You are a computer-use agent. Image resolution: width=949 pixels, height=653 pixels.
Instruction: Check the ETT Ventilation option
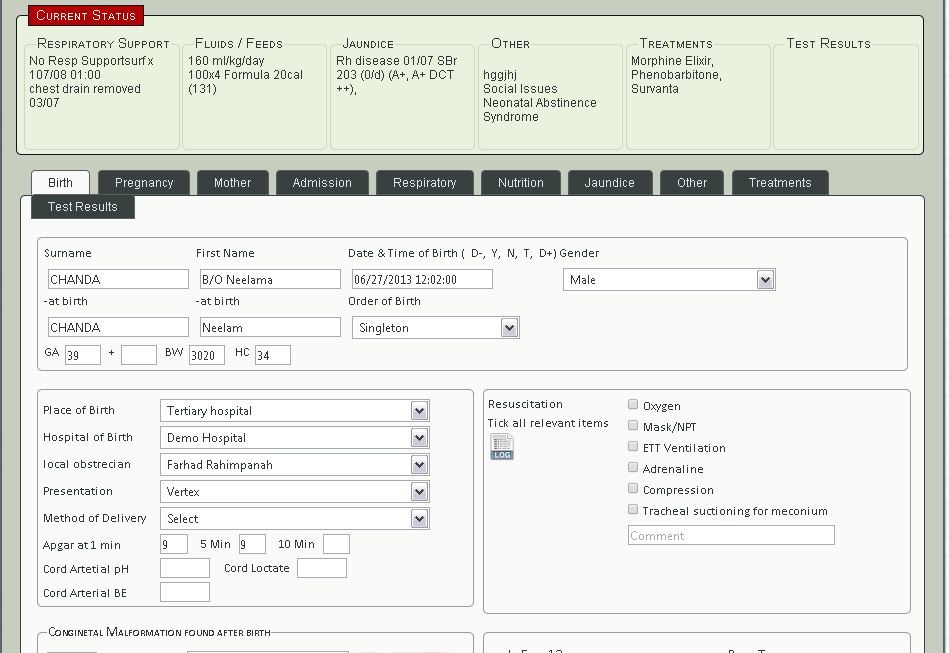[x=633, y=447]
